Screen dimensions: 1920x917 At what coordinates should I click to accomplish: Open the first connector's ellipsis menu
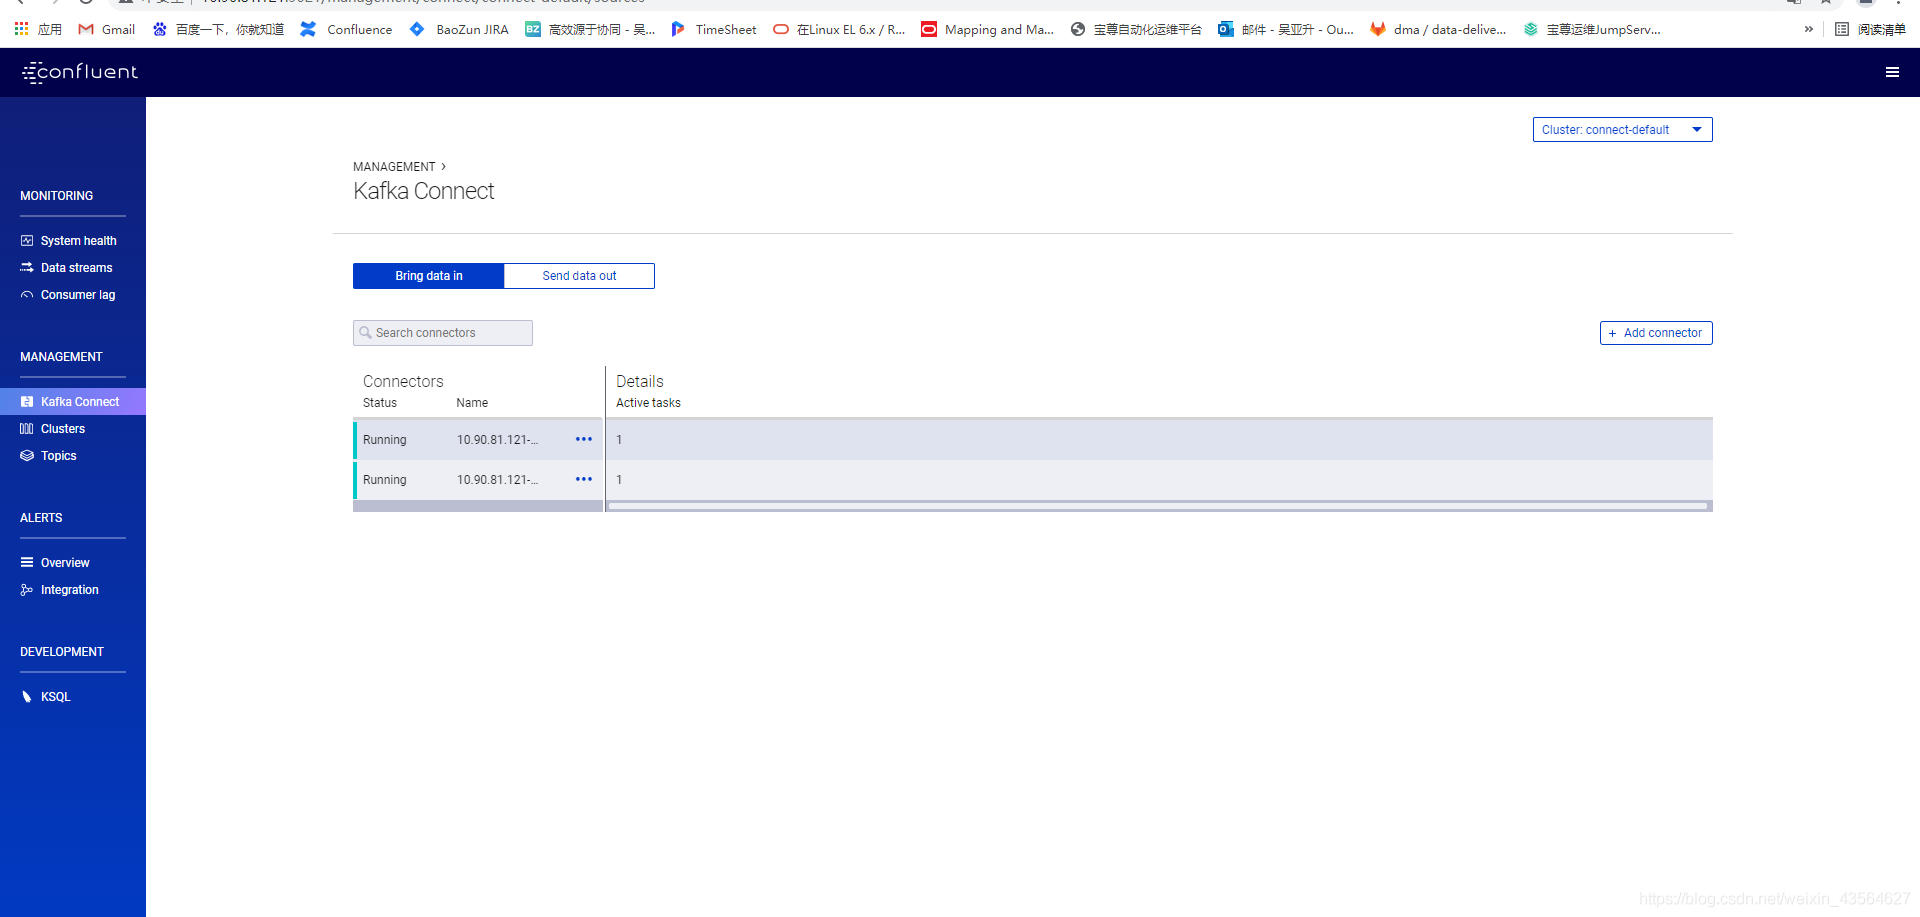[x=583, y=439]
